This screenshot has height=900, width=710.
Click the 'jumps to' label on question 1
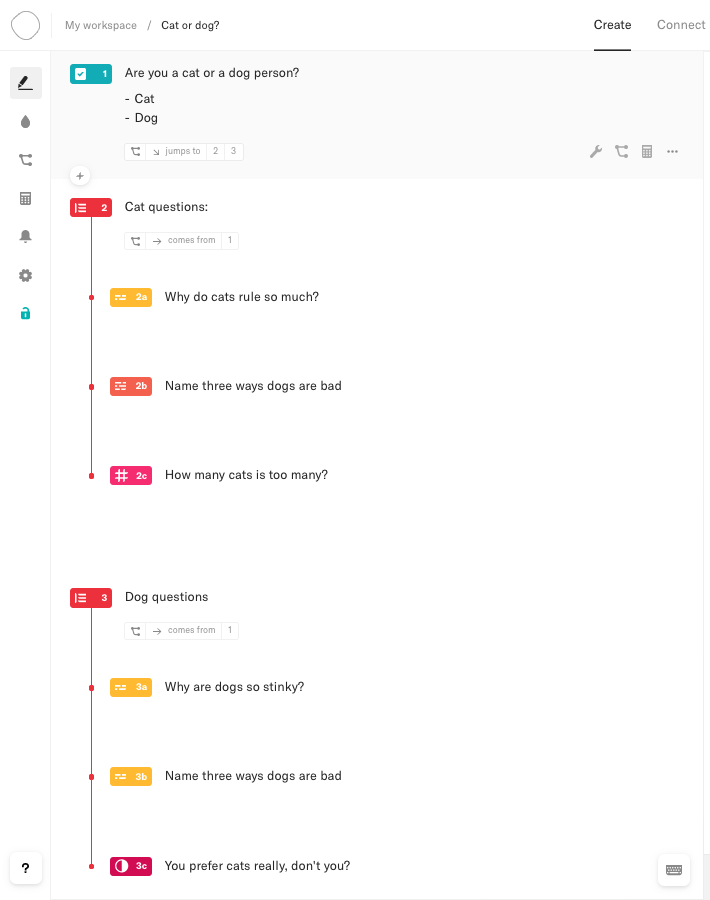click(183, 151)
